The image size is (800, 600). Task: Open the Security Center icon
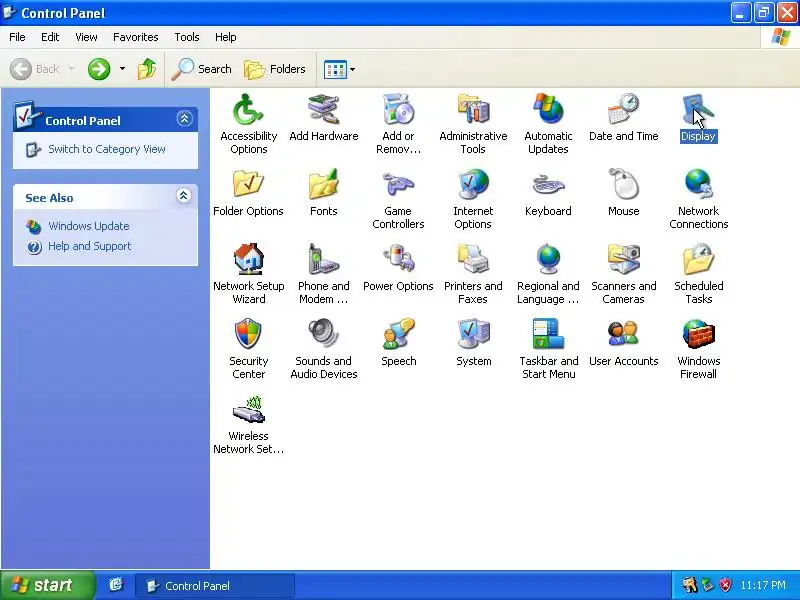[x=248, y=334]
